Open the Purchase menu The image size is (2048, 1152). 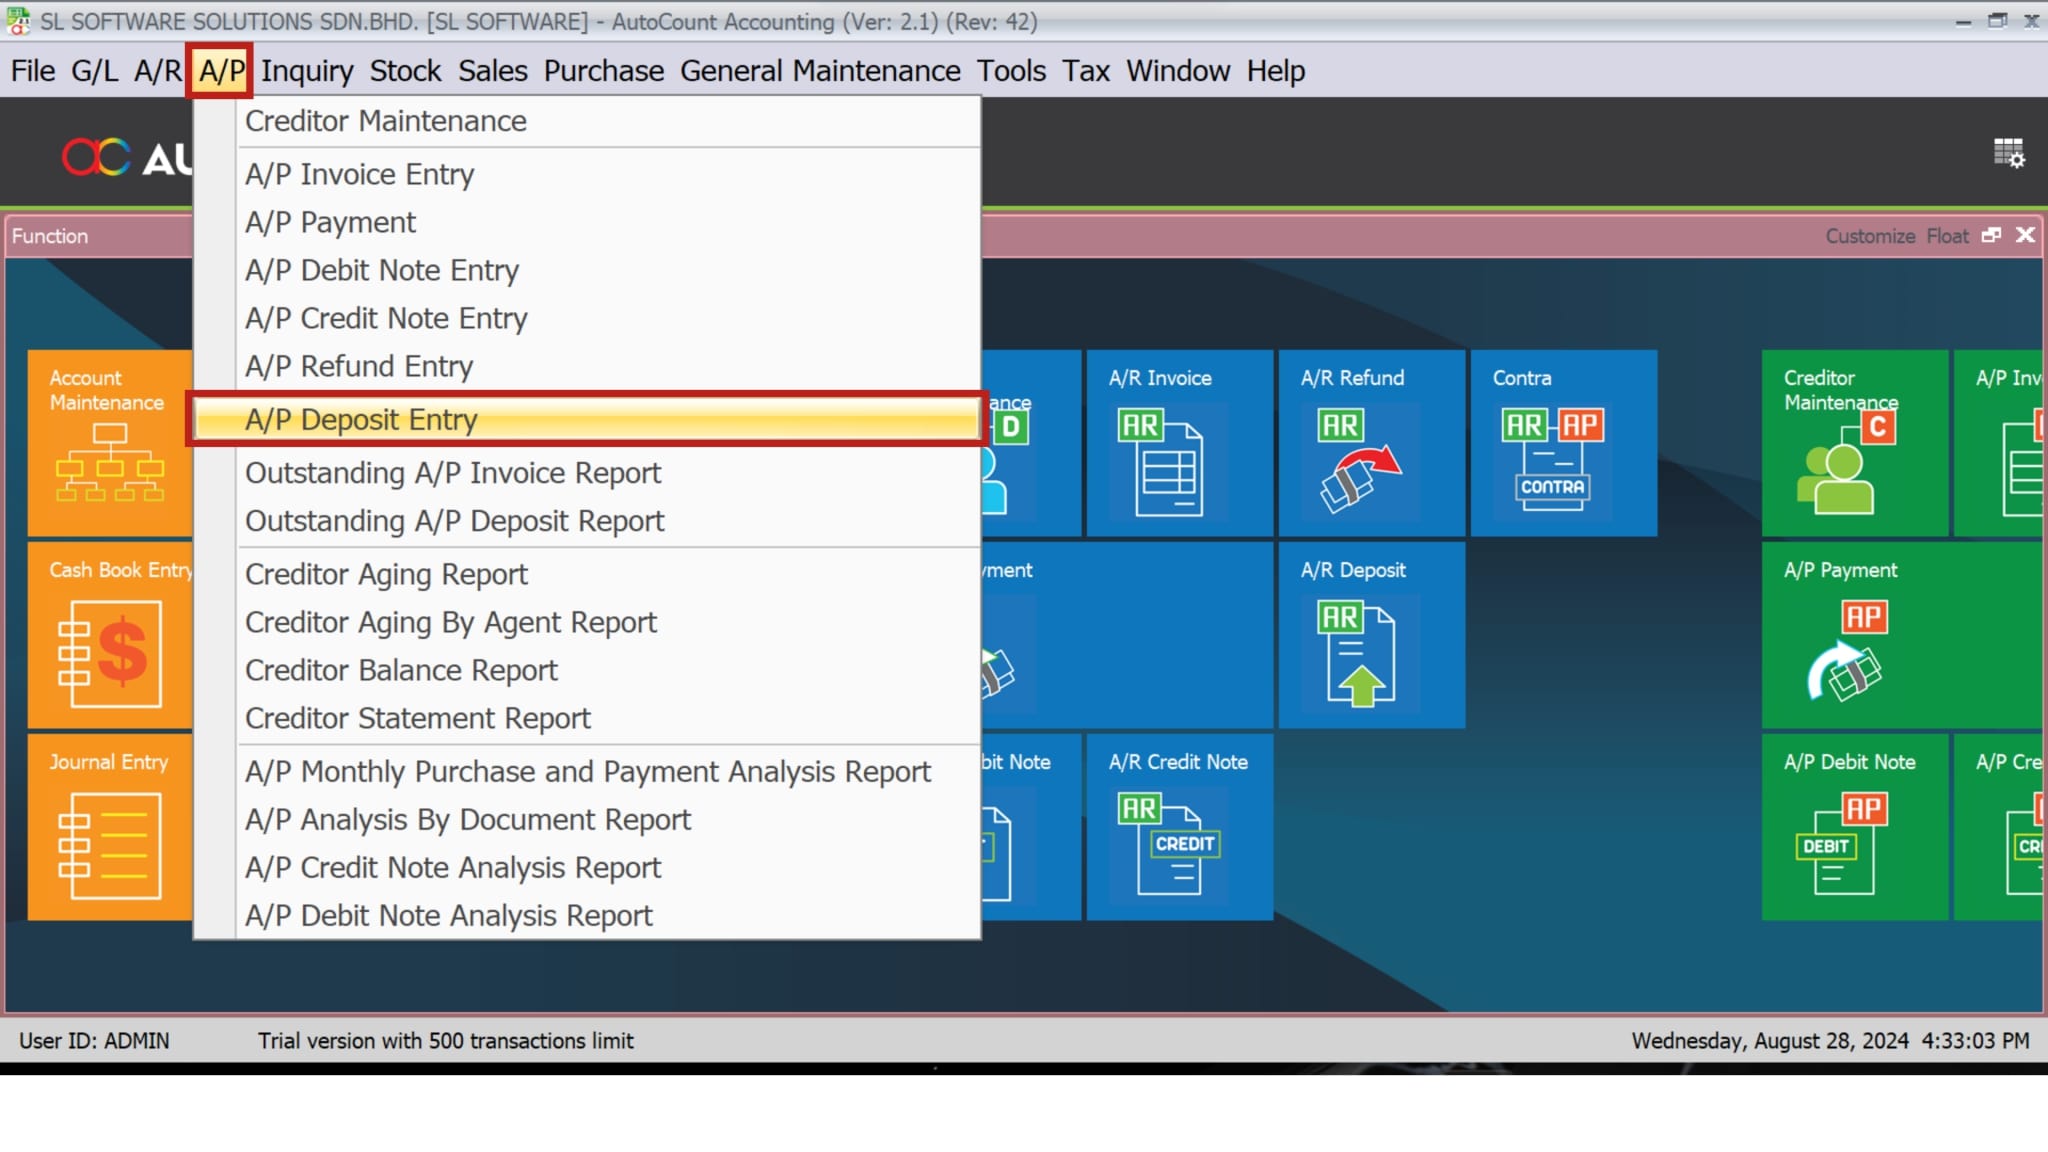click(603, 71)
